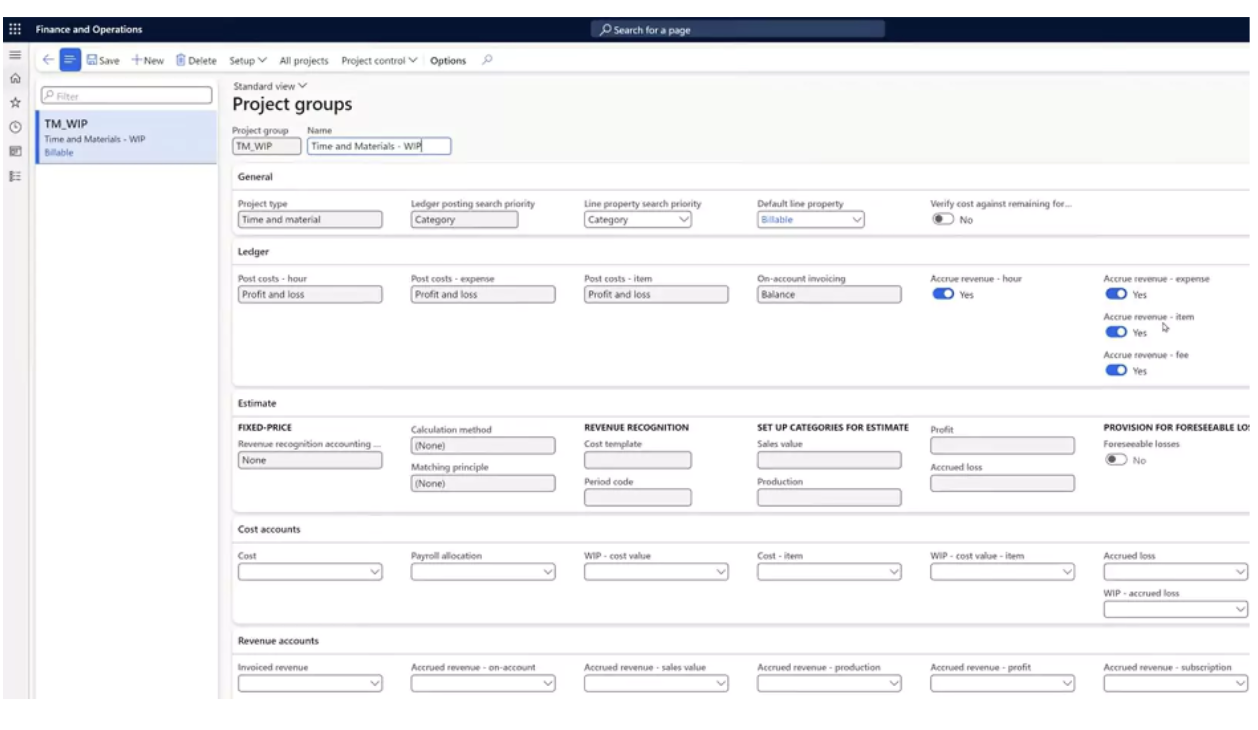The width and height of the screenshot is (1258, 730).
Task: Click the TM_WIP record in the left list
Action: coord(100,132)
